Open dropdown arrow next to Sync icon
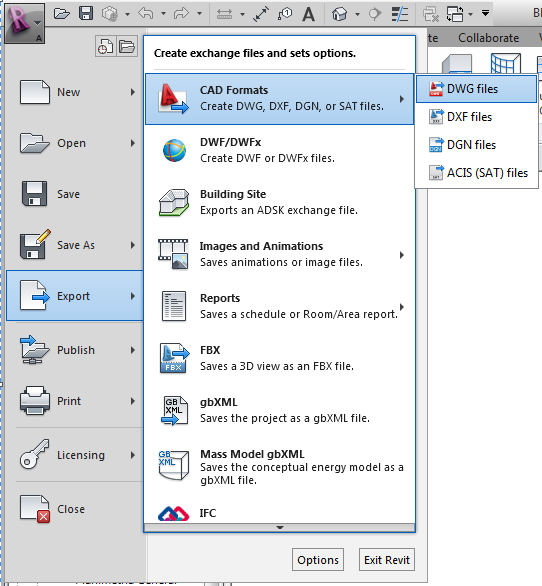The height and width of the screenshot is (586, 542). [127, 14]
